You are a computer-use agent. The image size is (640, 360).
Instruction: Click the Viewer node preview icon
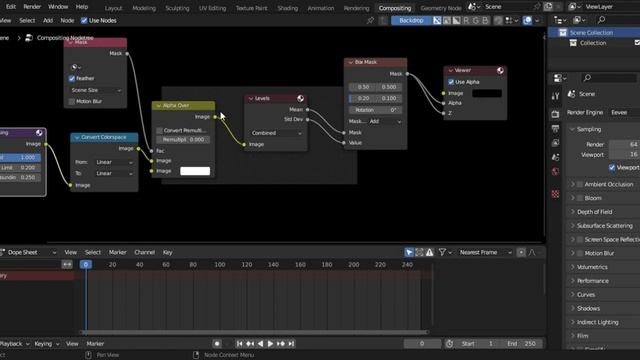pyautogui.click(x=500, y=70)
